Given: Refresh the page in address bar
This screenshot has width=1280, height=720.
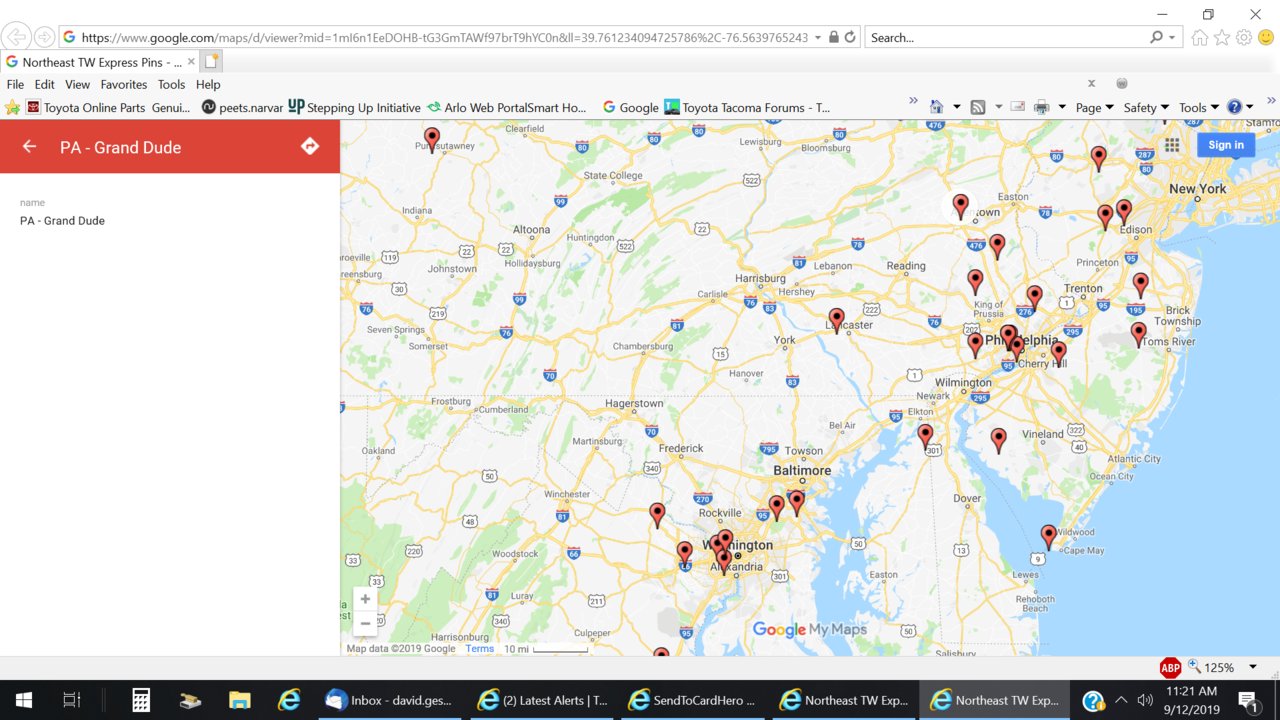Looking at the screenshot, I should [850, 37].
